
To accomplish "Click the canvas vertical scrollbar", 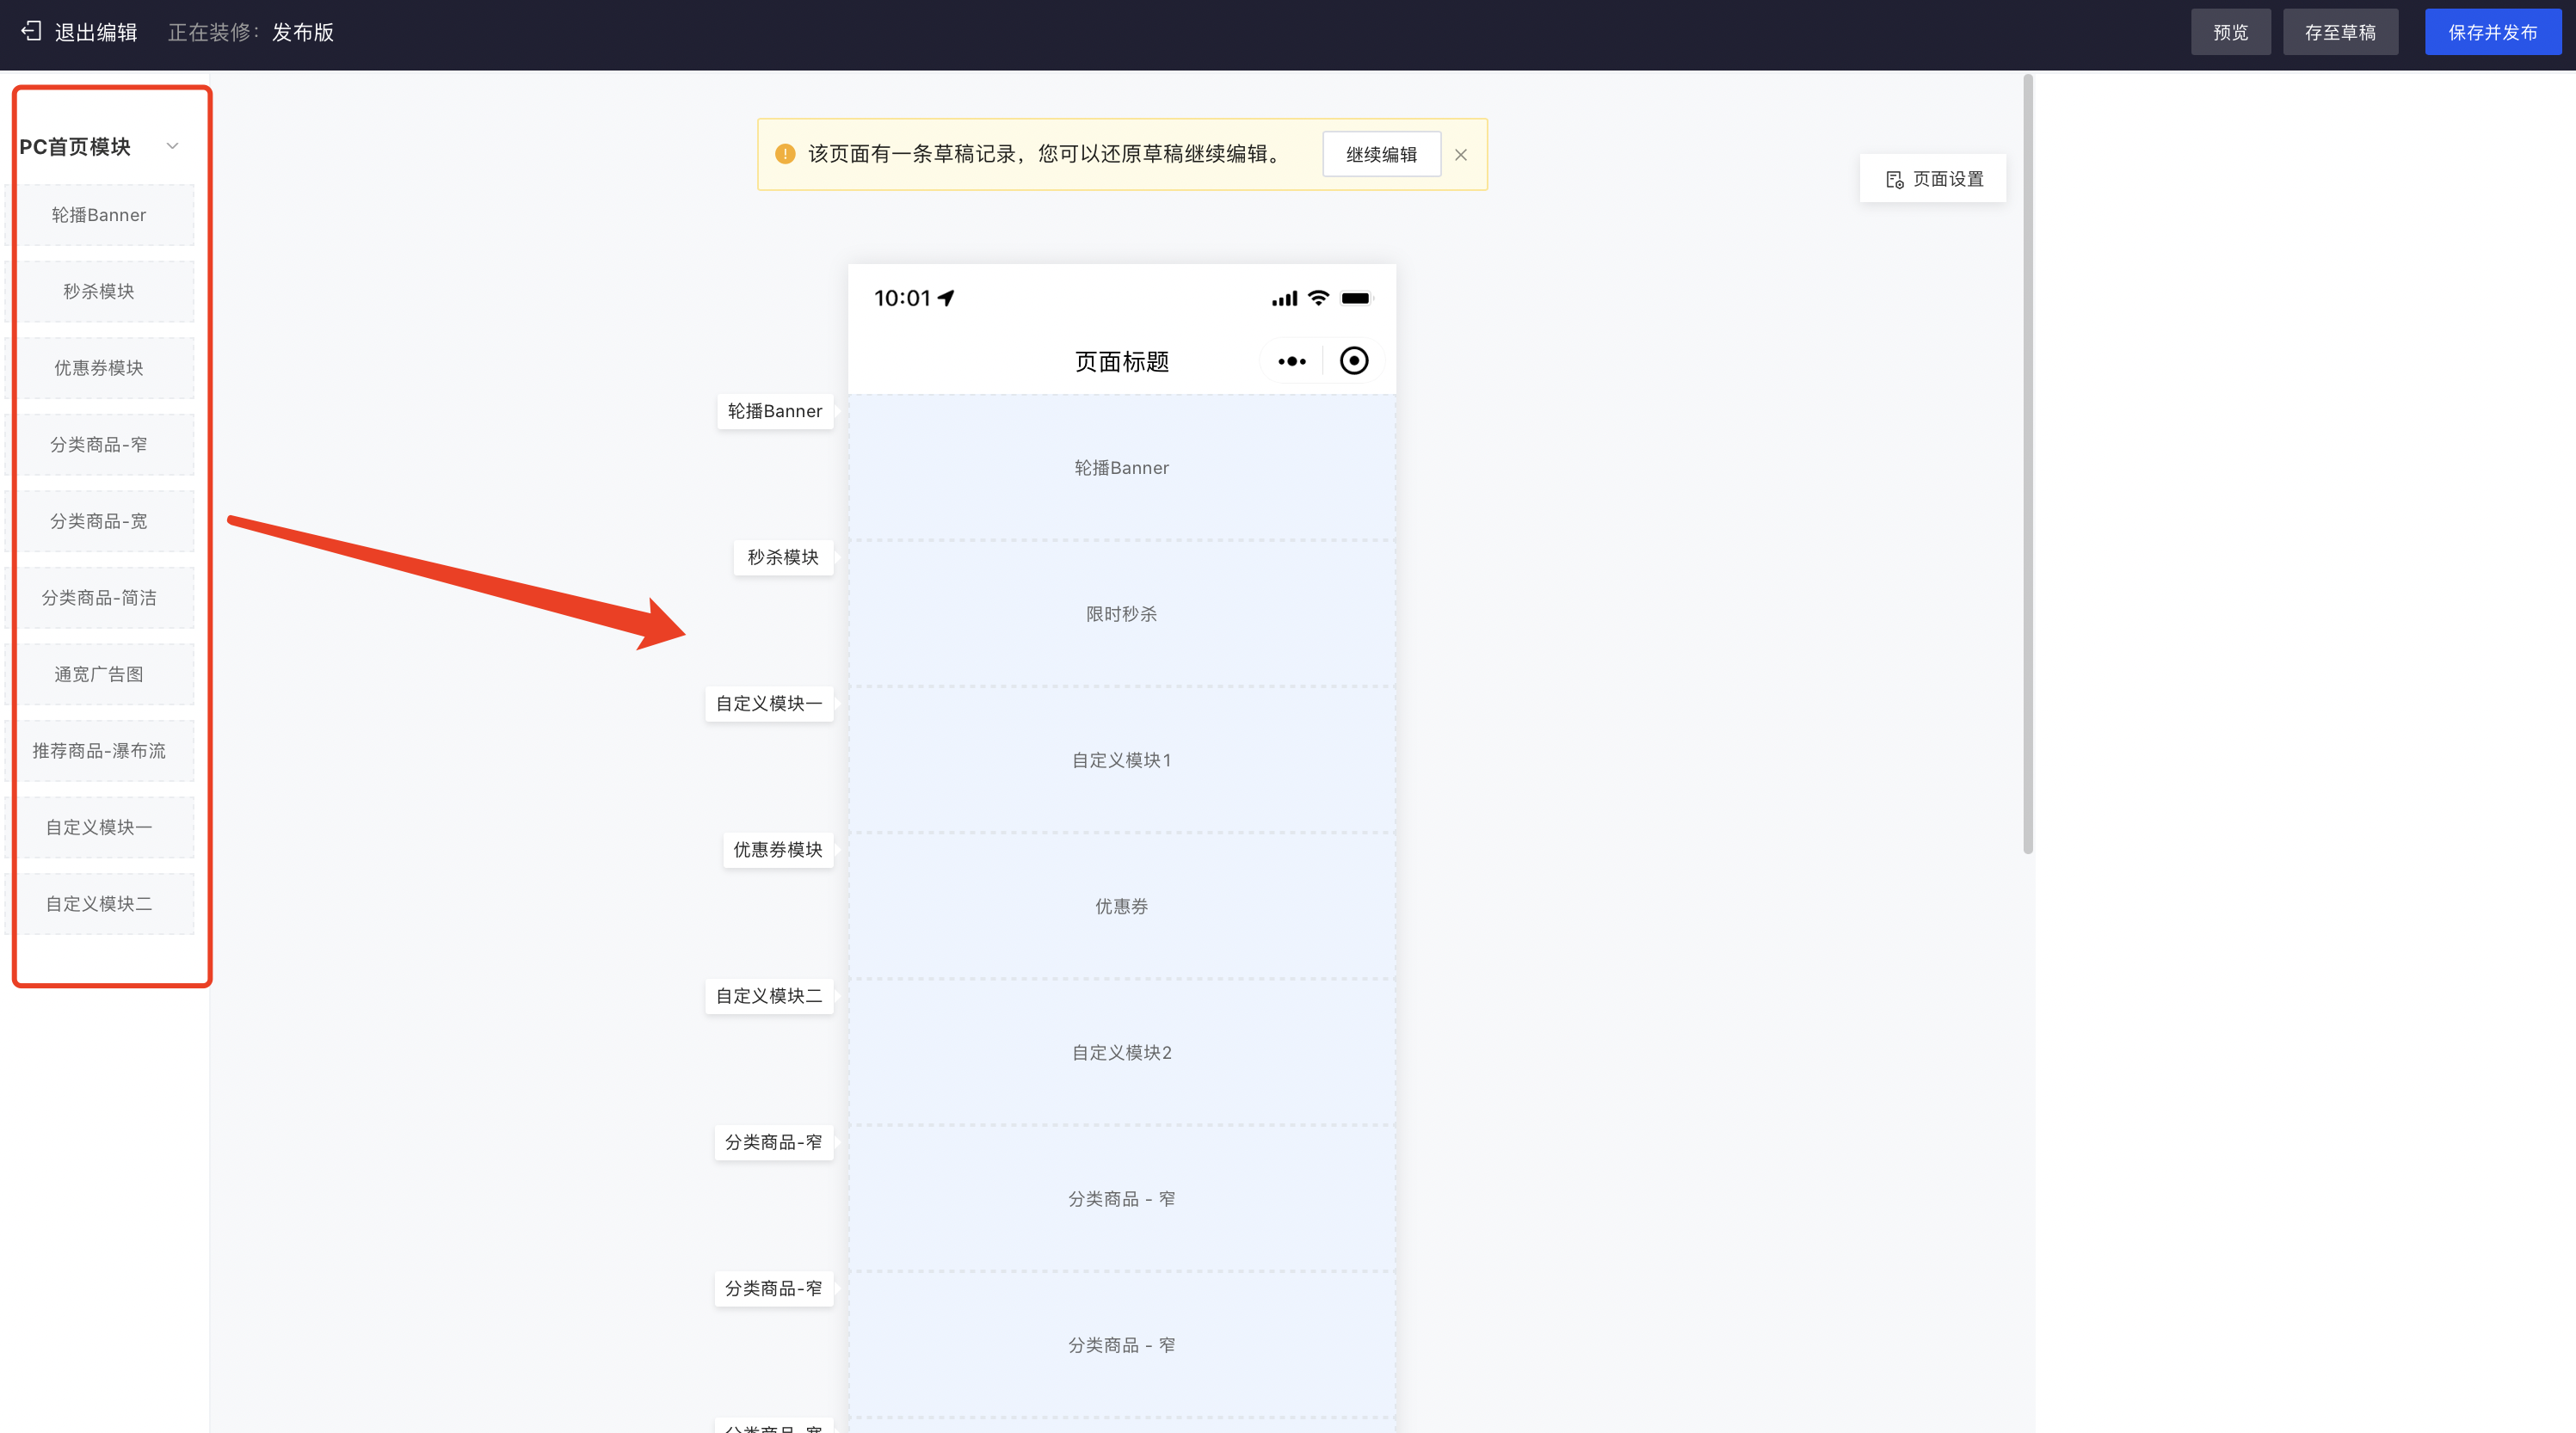I will [x=2027, y=464].
